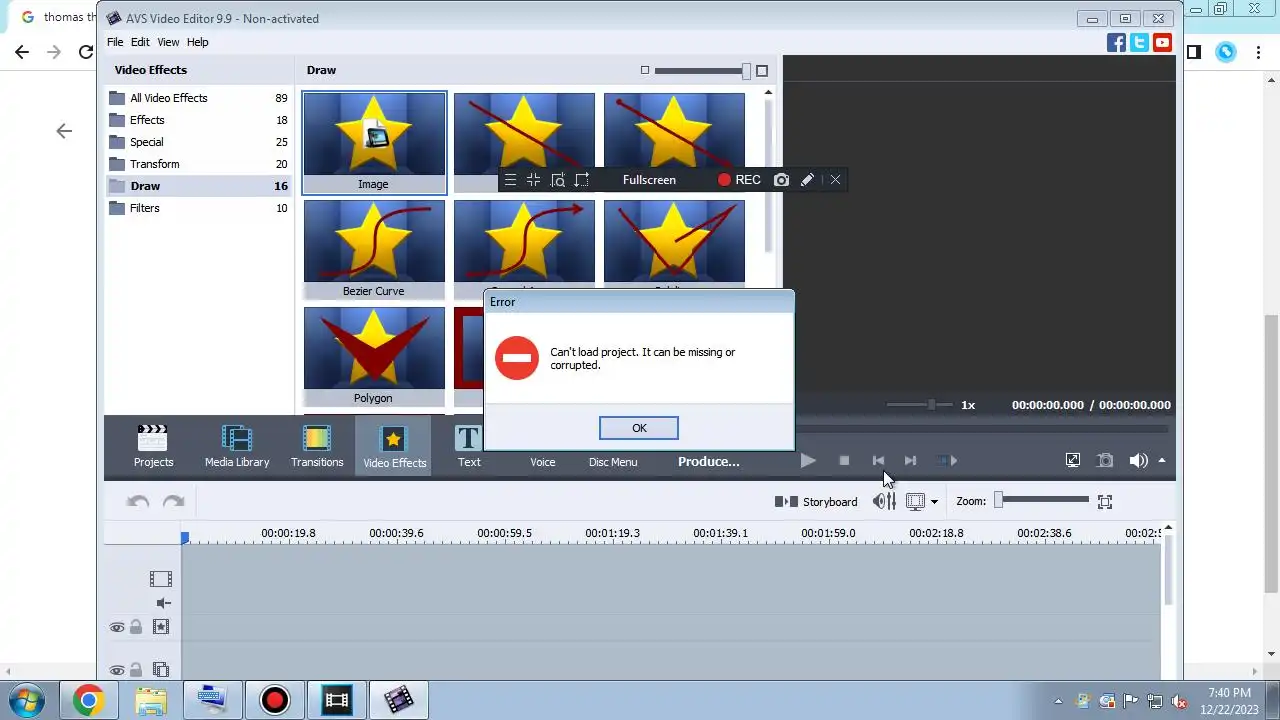Open Chrome from the Windows taskbar
The height and width of the screenshot is (720, 1280).
[88, 701]
